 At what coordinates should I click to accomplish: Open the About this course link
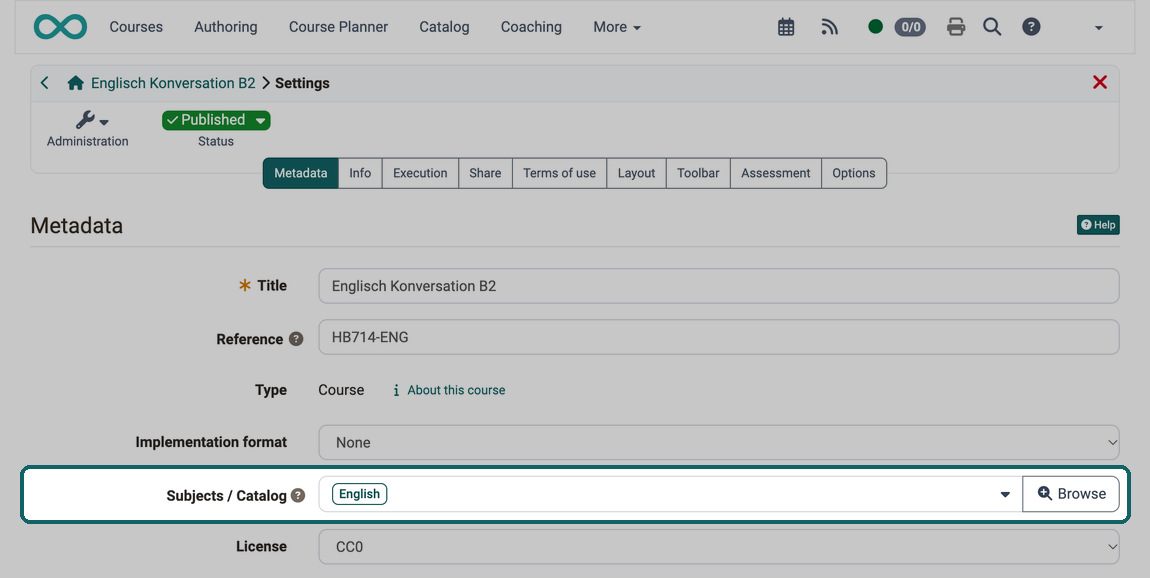point(456,390)
